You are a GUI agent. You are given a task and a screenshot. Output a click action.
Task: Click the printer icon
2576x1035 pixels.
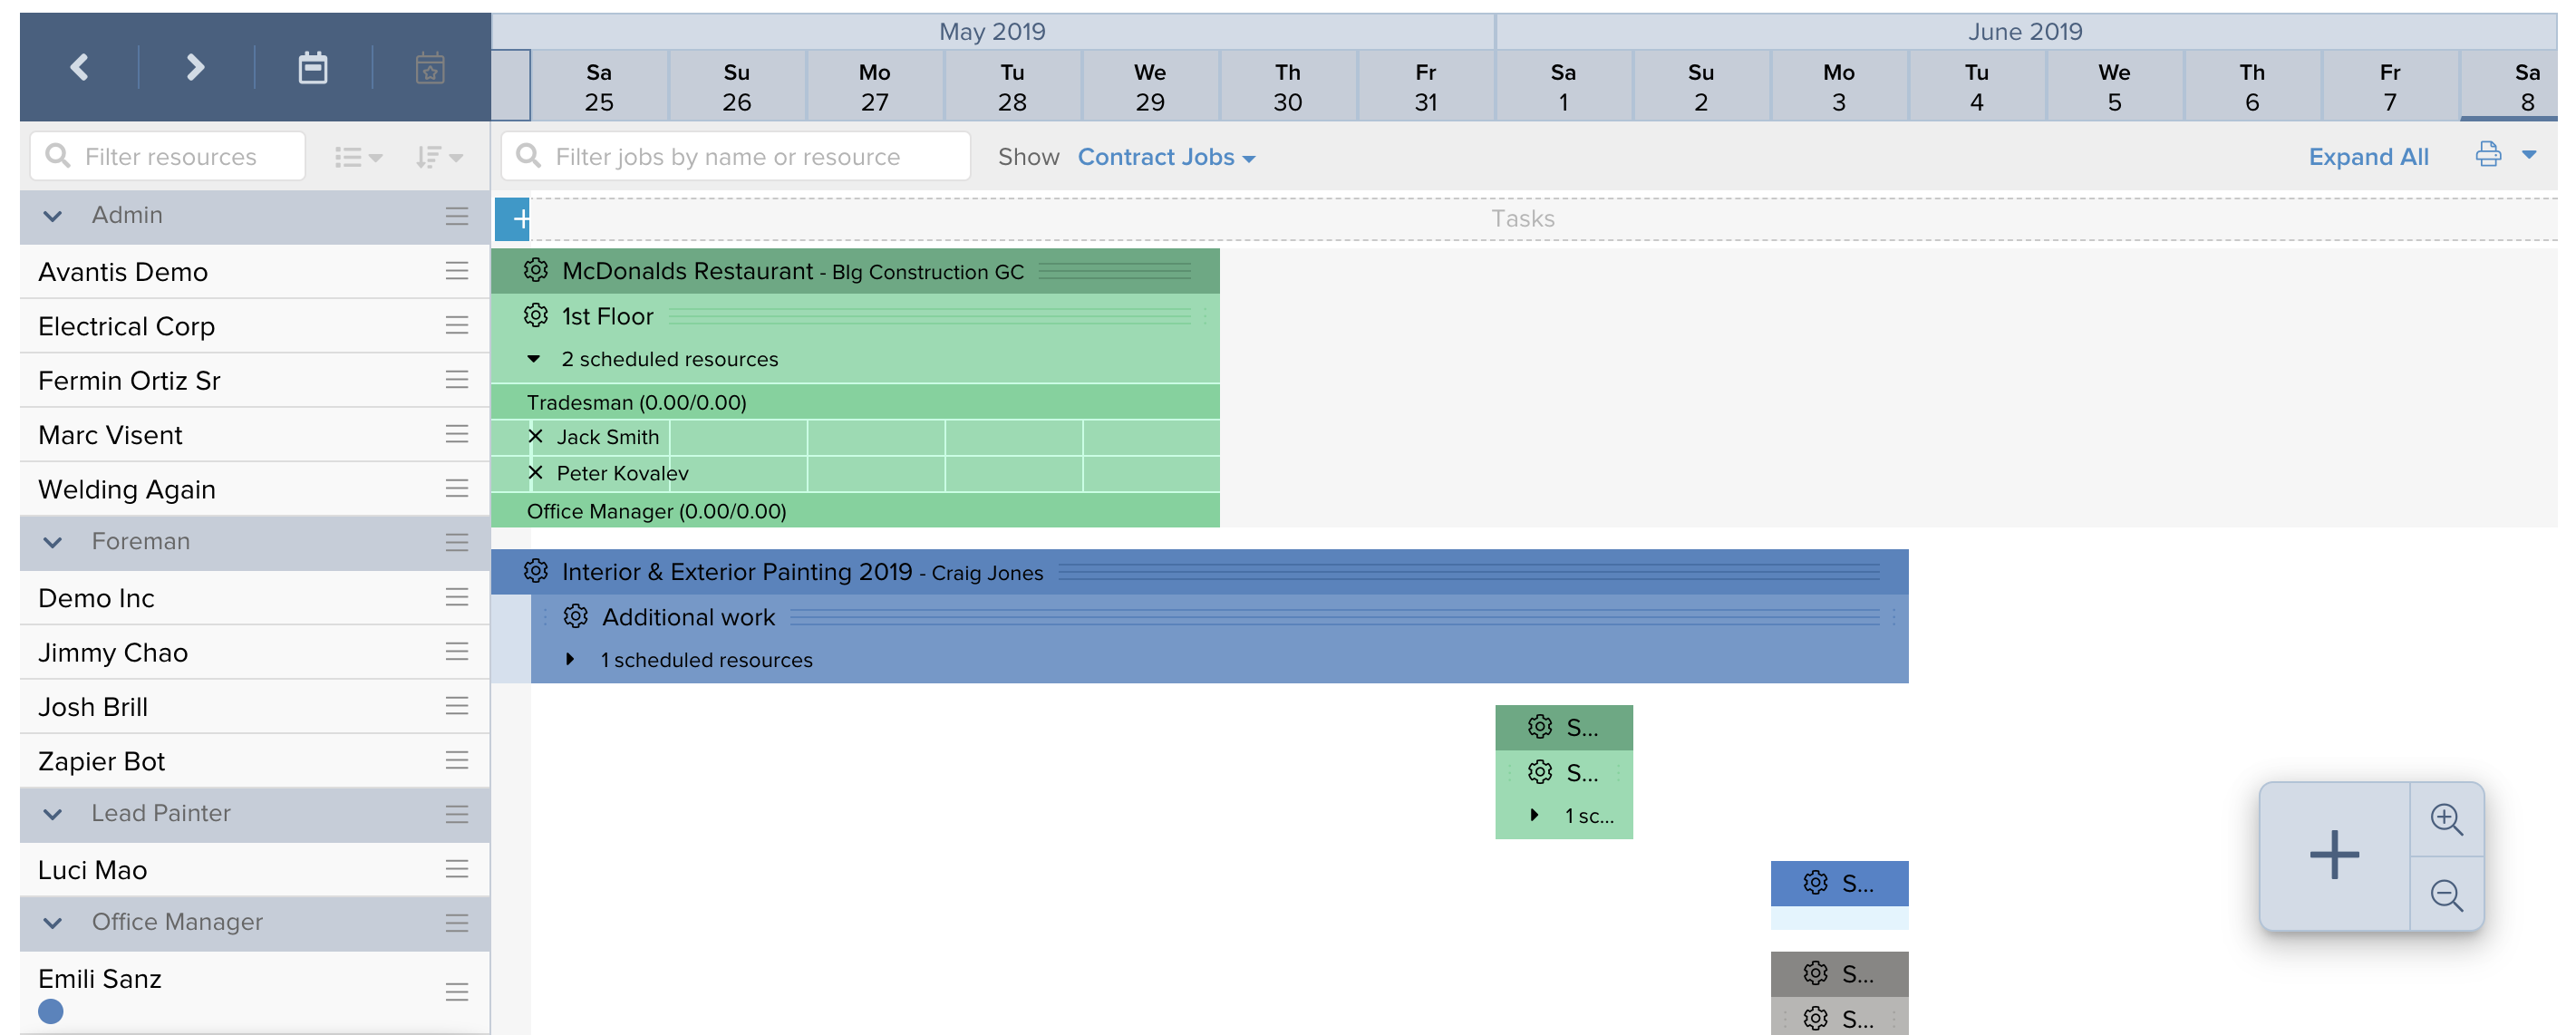pos(2488,154)
